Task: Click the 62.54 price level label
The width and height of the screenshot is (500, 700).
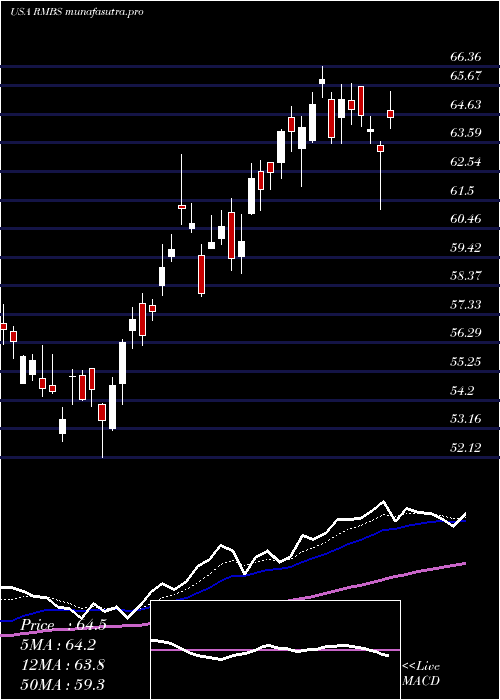Action: tap(466, 162)
